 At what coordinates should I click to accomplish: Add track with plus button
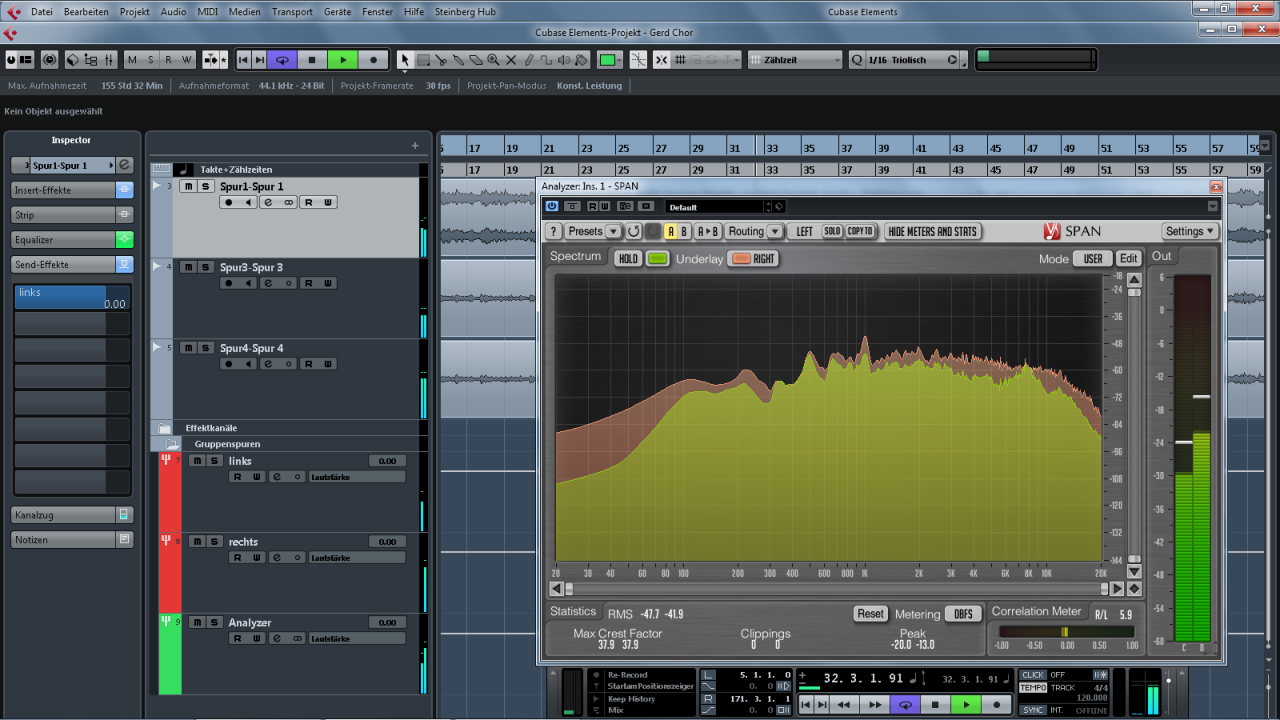pyautogui.click(x=415, y=146)
